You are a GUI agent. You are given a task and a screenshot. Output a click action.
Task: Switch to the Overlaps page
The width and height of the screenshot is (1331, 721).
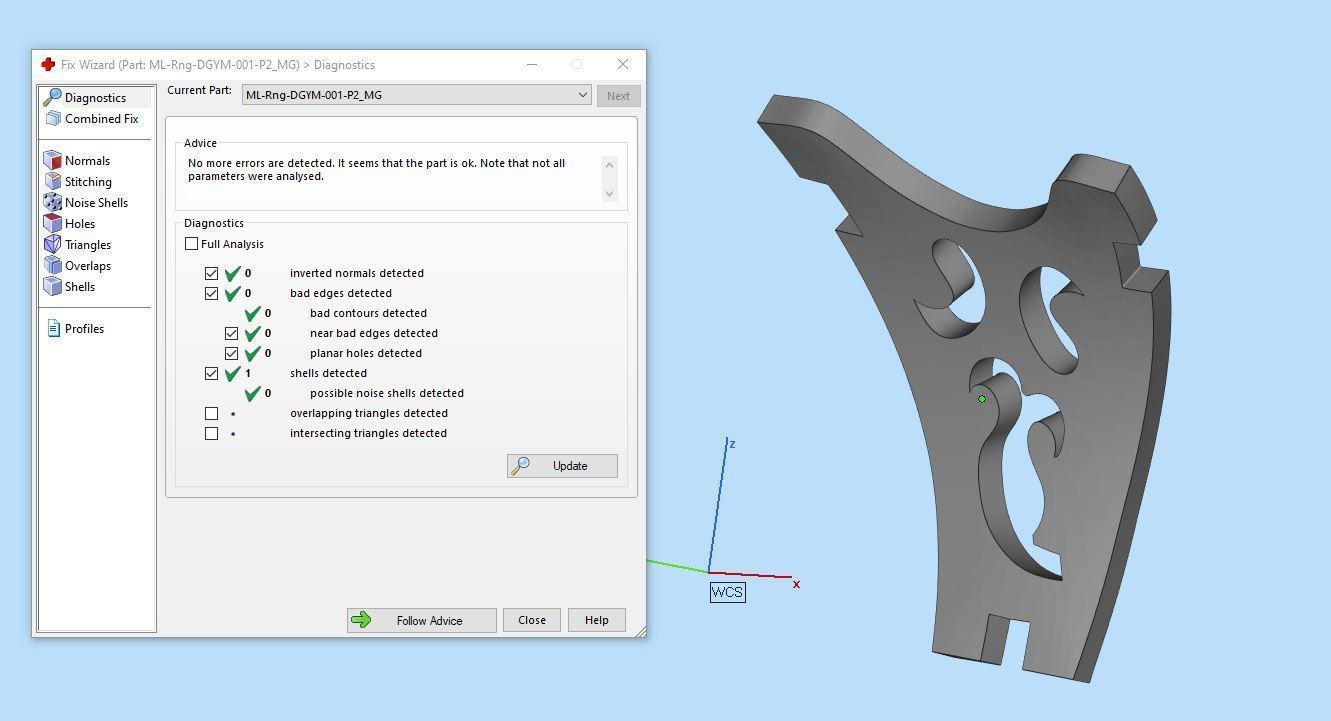point(88,266)
